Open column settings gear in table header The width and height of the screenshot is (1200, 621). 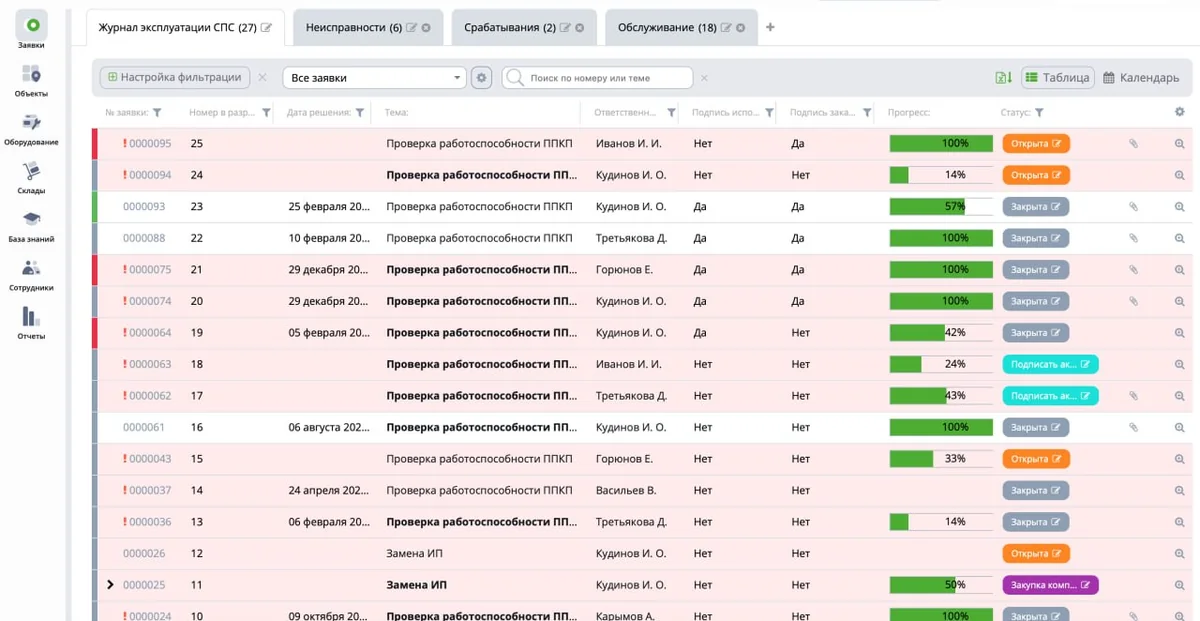click(x=1179, y=112)
